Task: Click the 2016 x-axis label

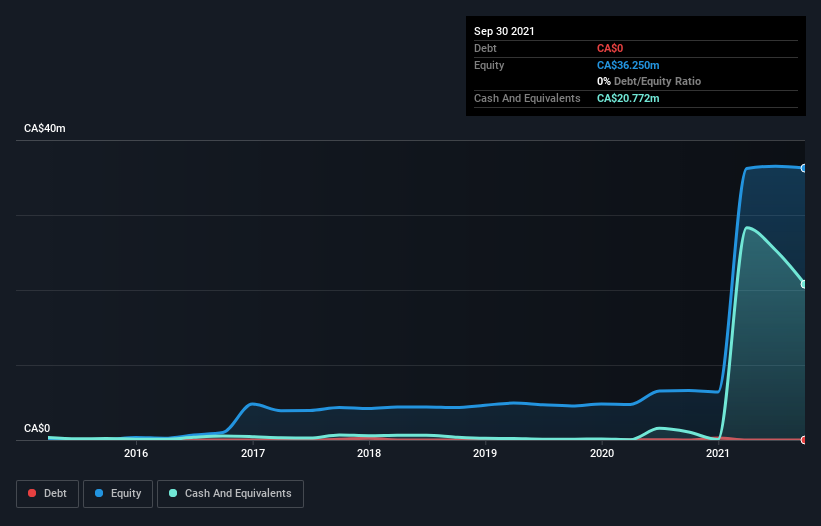Action: click(136, 453)
